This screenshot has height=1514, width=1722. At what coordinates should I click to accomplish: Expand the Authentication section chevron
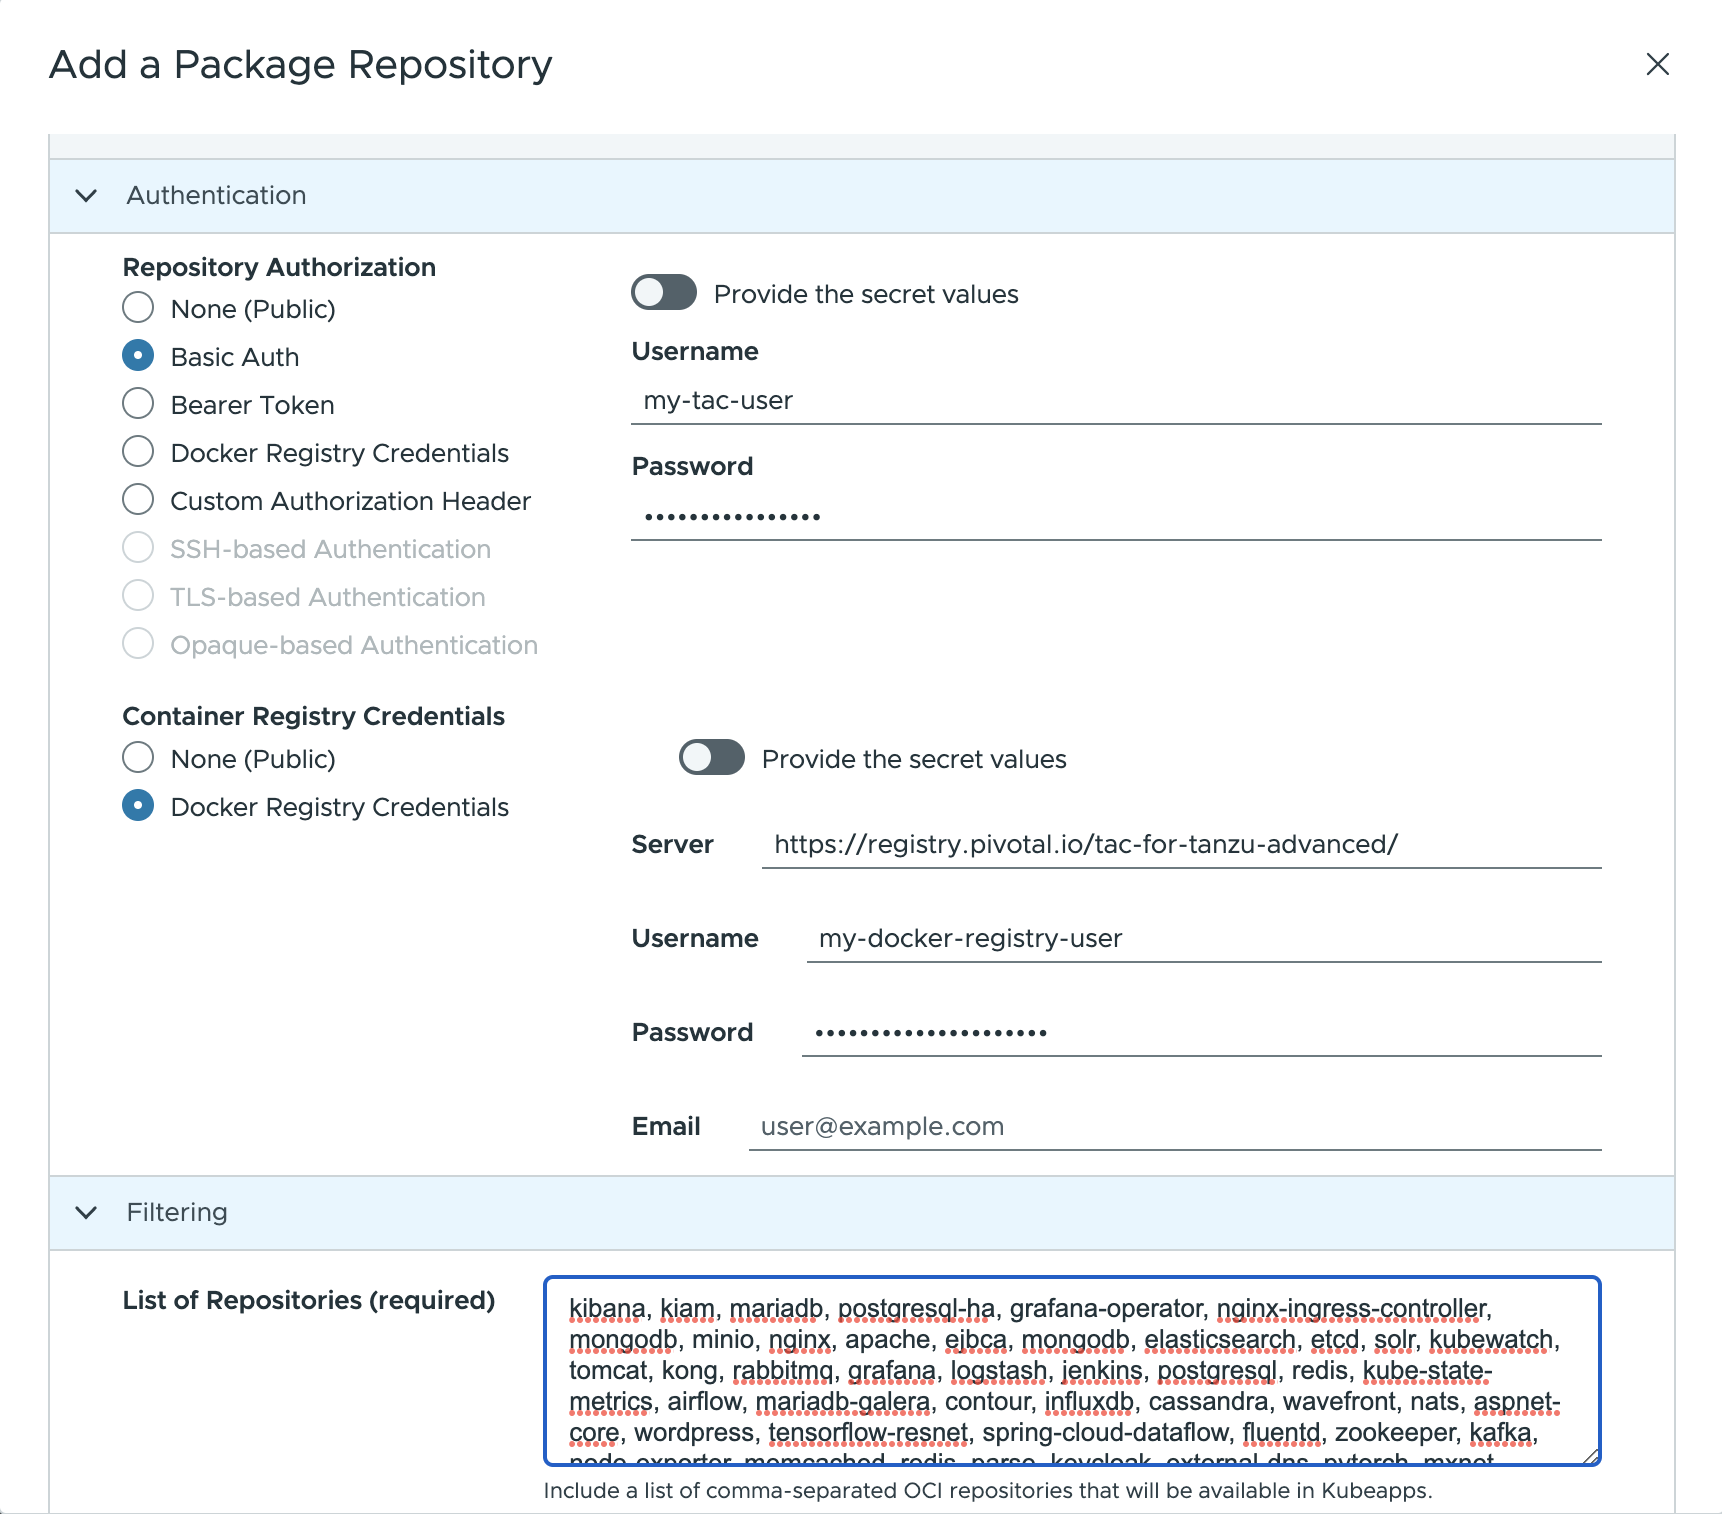[87, 196]
